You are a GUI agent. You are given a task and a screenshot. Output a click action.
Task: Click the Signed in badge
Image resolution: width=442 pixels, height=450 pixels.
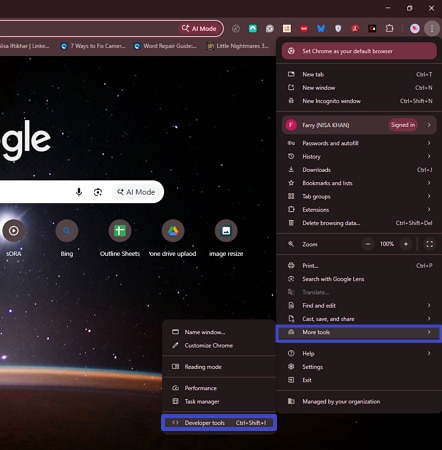(x=403, y=125)
